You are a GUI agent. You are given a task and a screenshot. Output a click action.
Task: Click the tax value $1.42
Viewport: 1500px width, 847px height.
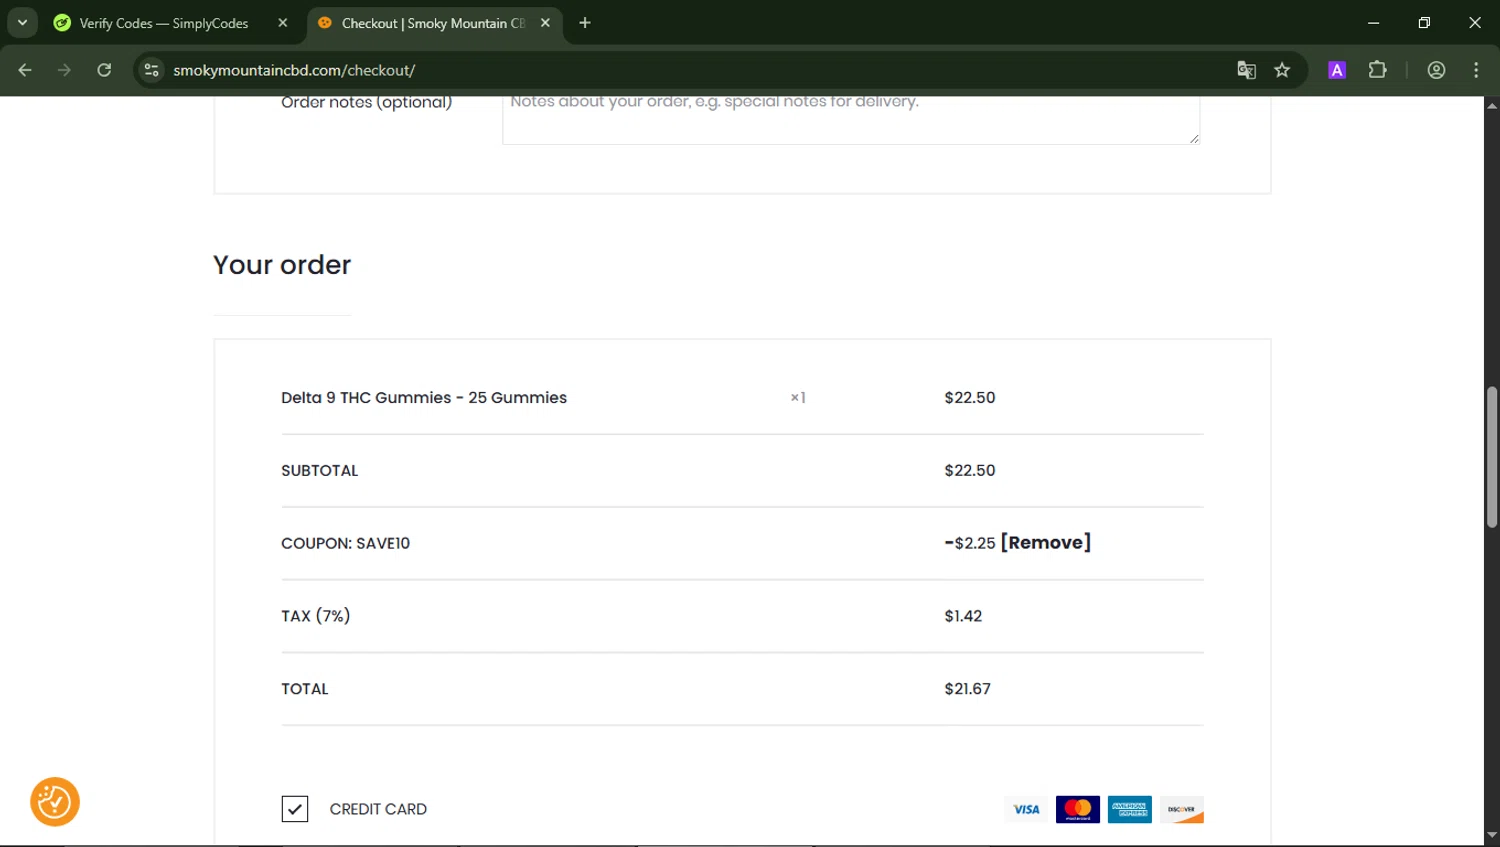tap(963, 616)
